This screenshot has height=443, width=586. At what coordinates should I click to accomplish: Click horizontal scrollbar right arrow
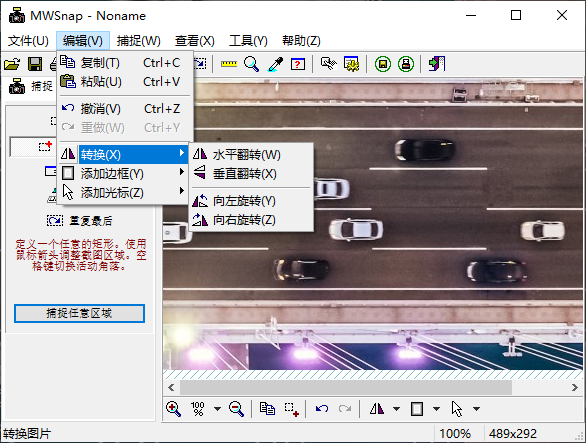point(575,387)
